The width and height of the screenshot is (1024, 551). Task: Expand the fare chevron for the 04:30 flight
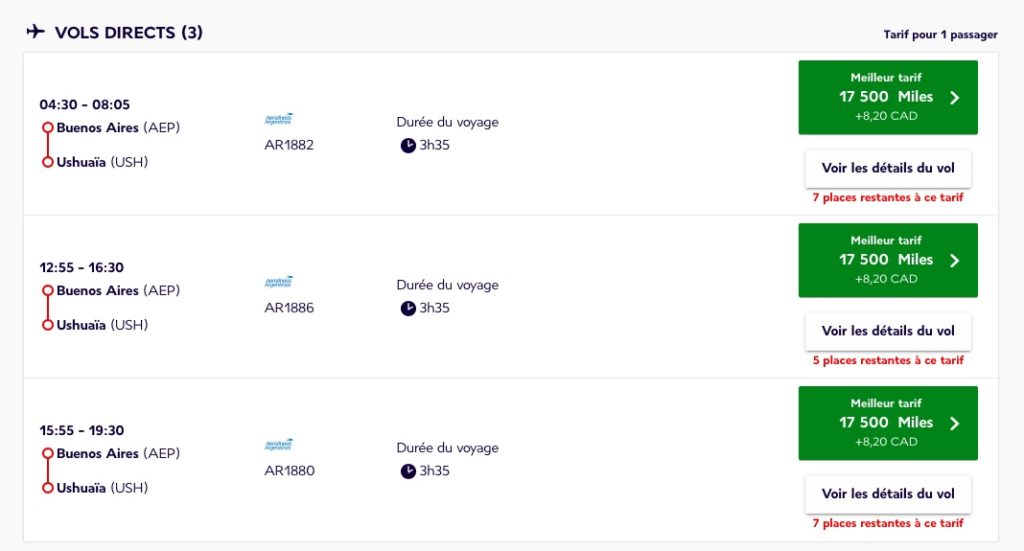[954, 97]
